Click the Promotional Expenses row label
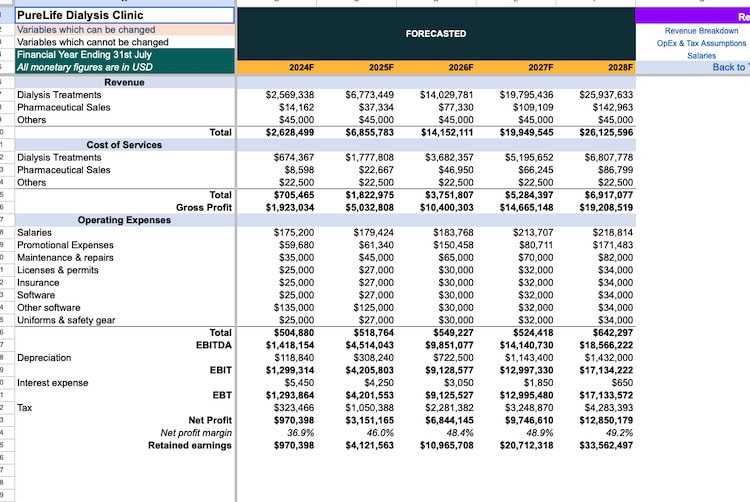This screenshot has height=502, width=750. (65, 245)
